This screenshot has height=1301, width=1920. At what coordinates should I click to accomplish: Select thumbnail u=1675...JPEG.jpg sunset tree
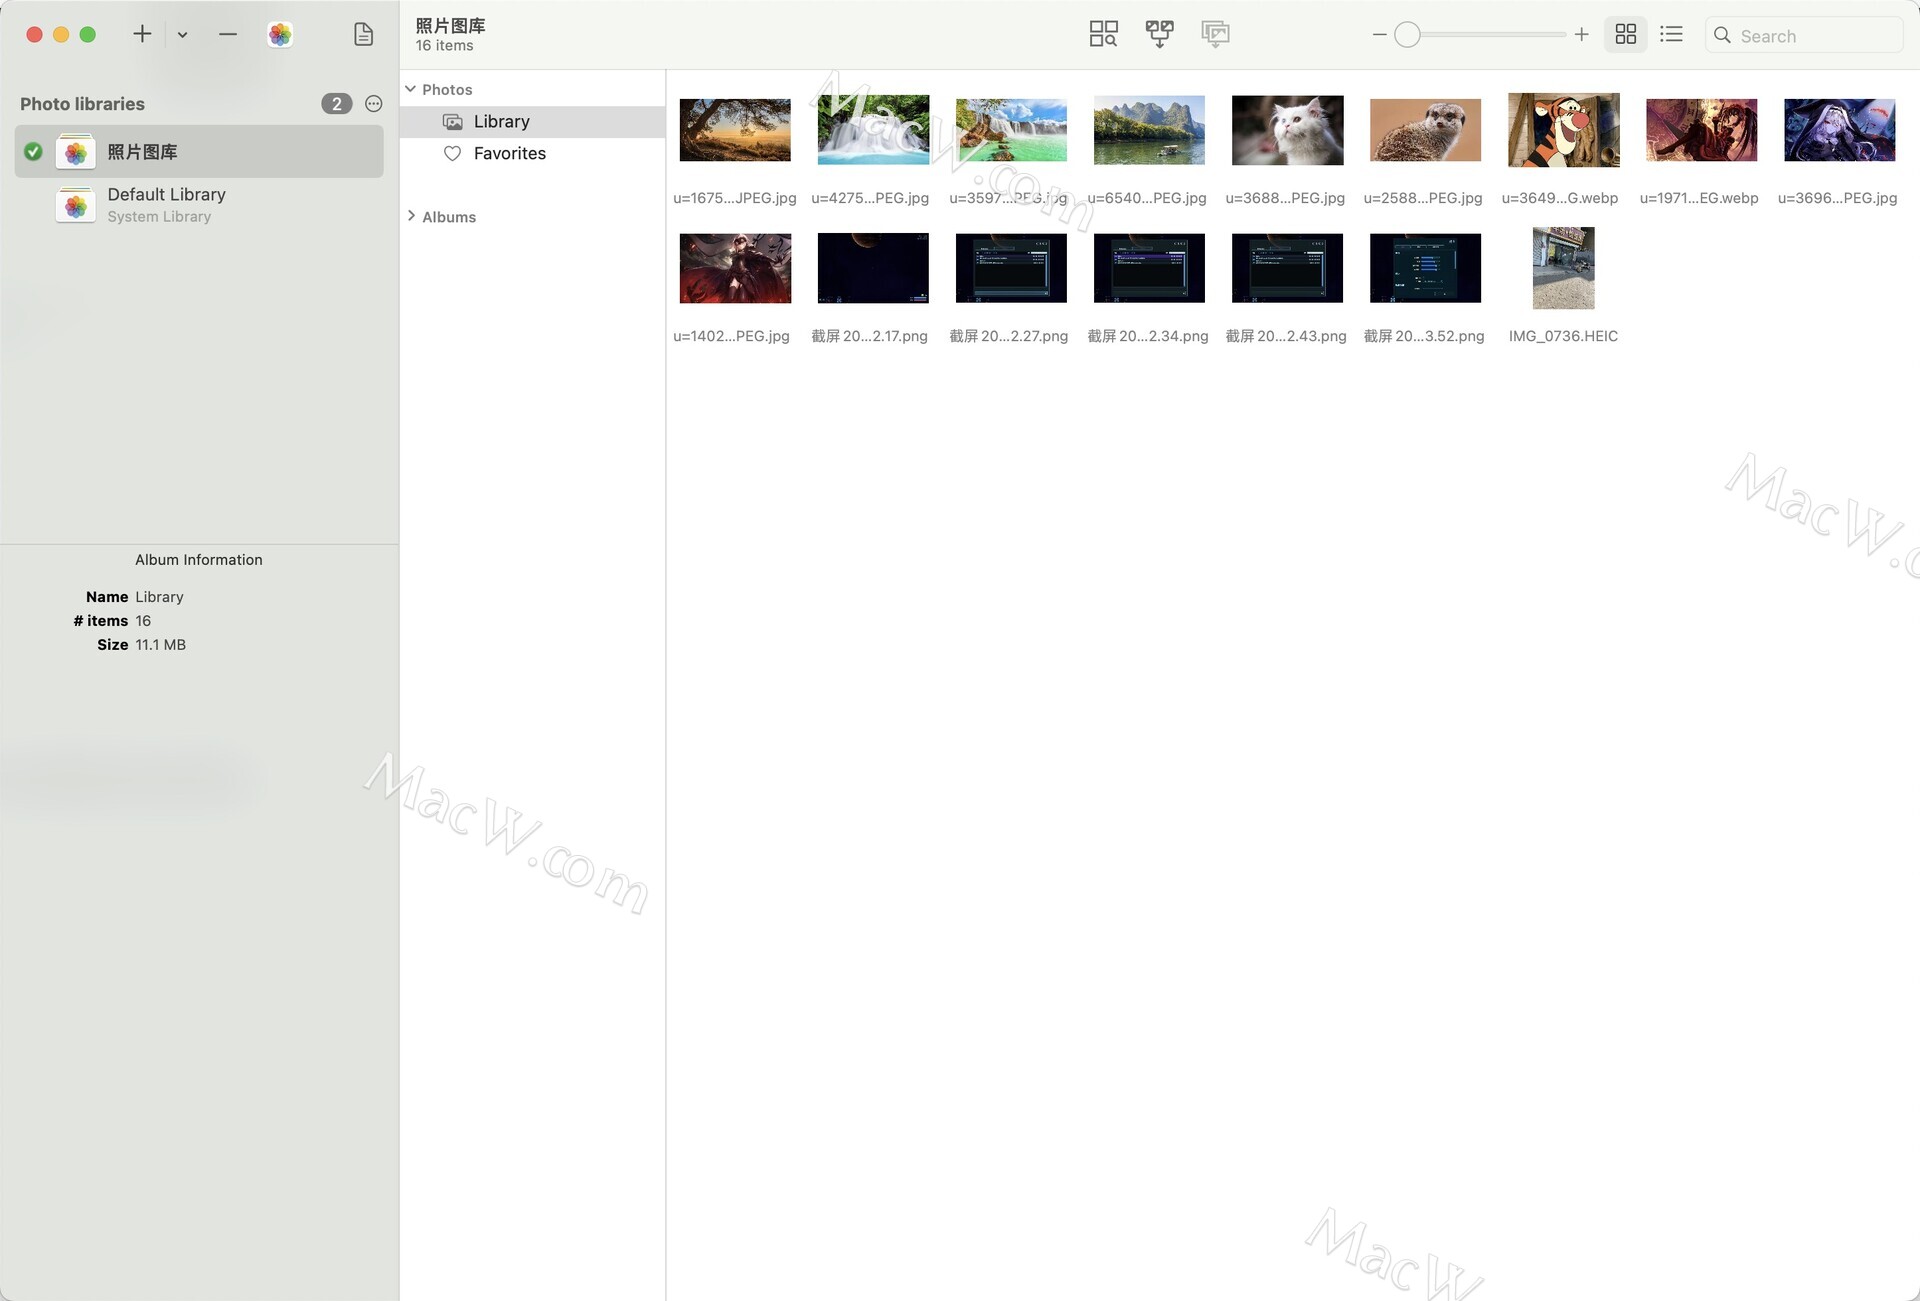click(x=735, y=130)
